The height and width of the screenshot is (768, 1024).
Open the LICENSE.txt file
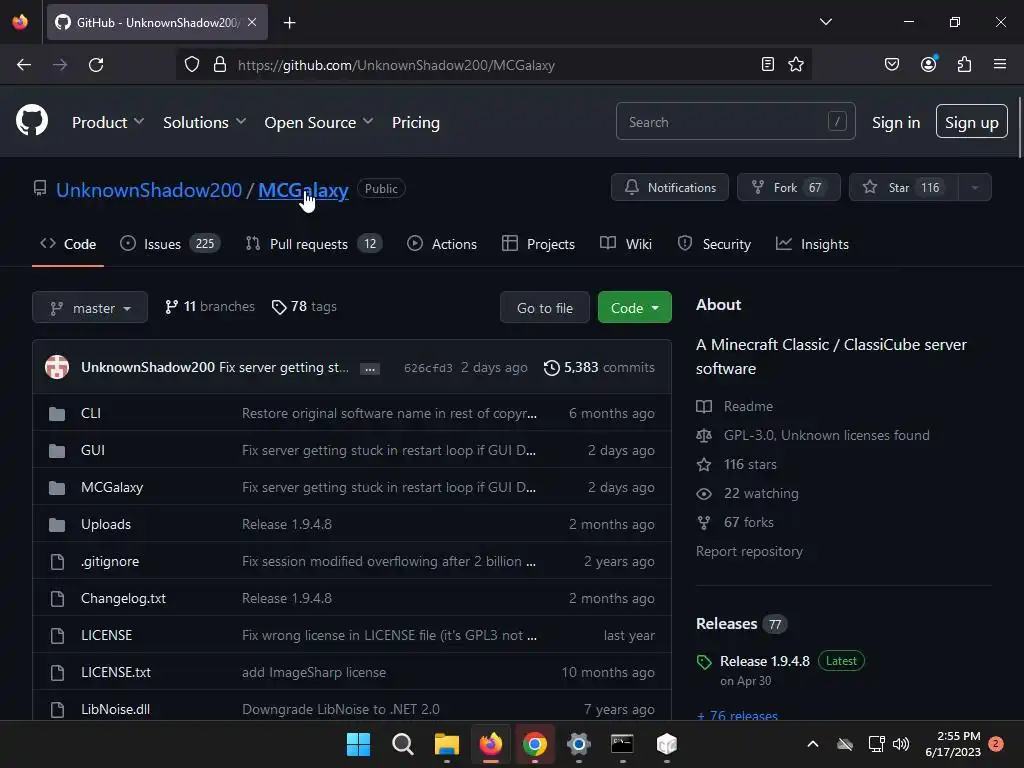pos(116,672)
